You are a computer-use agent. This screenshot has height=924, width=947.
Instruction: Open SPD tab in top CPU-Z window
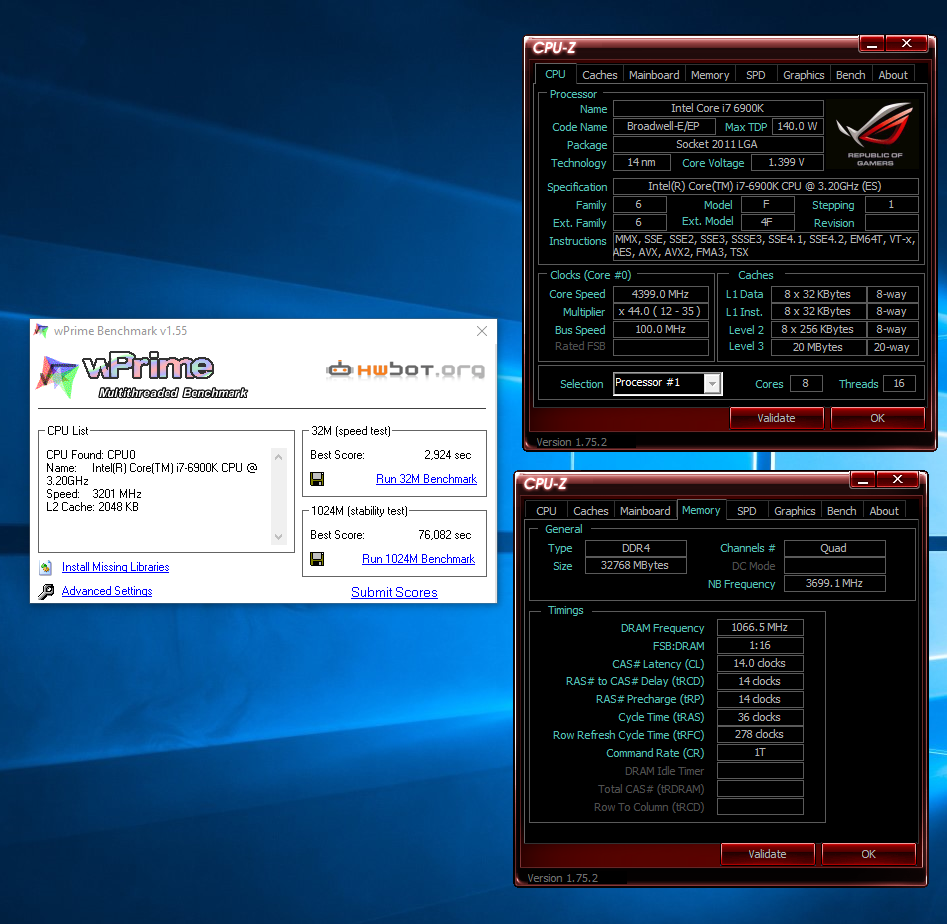(755, 75)
